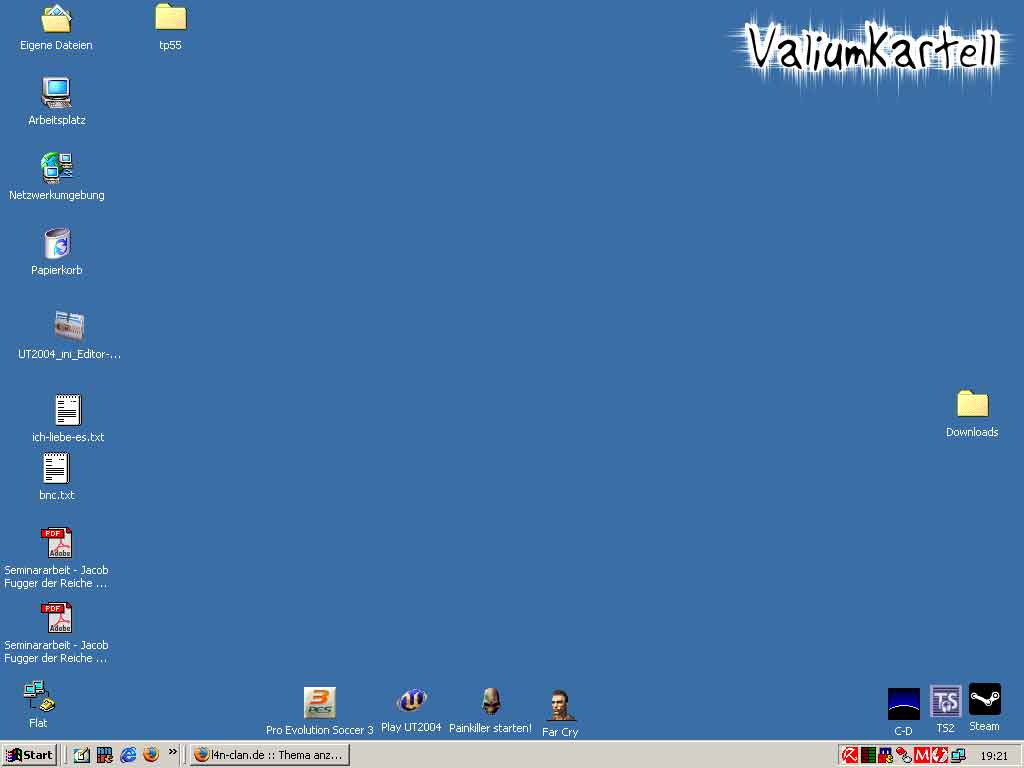Select the ich-liebe-es.txt file

pyautogui.click(x=68, y=410)
